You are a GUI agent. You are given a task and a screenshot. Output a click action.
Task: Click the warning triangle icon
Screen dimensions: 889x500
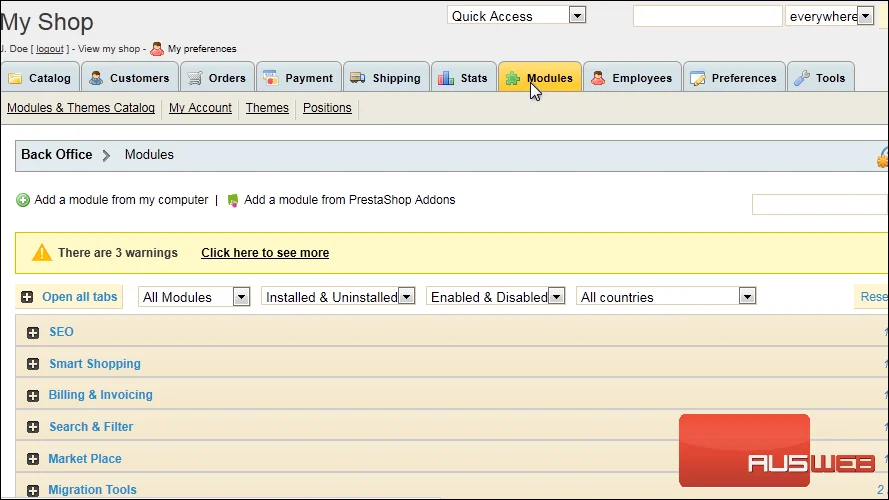(42, 252)
